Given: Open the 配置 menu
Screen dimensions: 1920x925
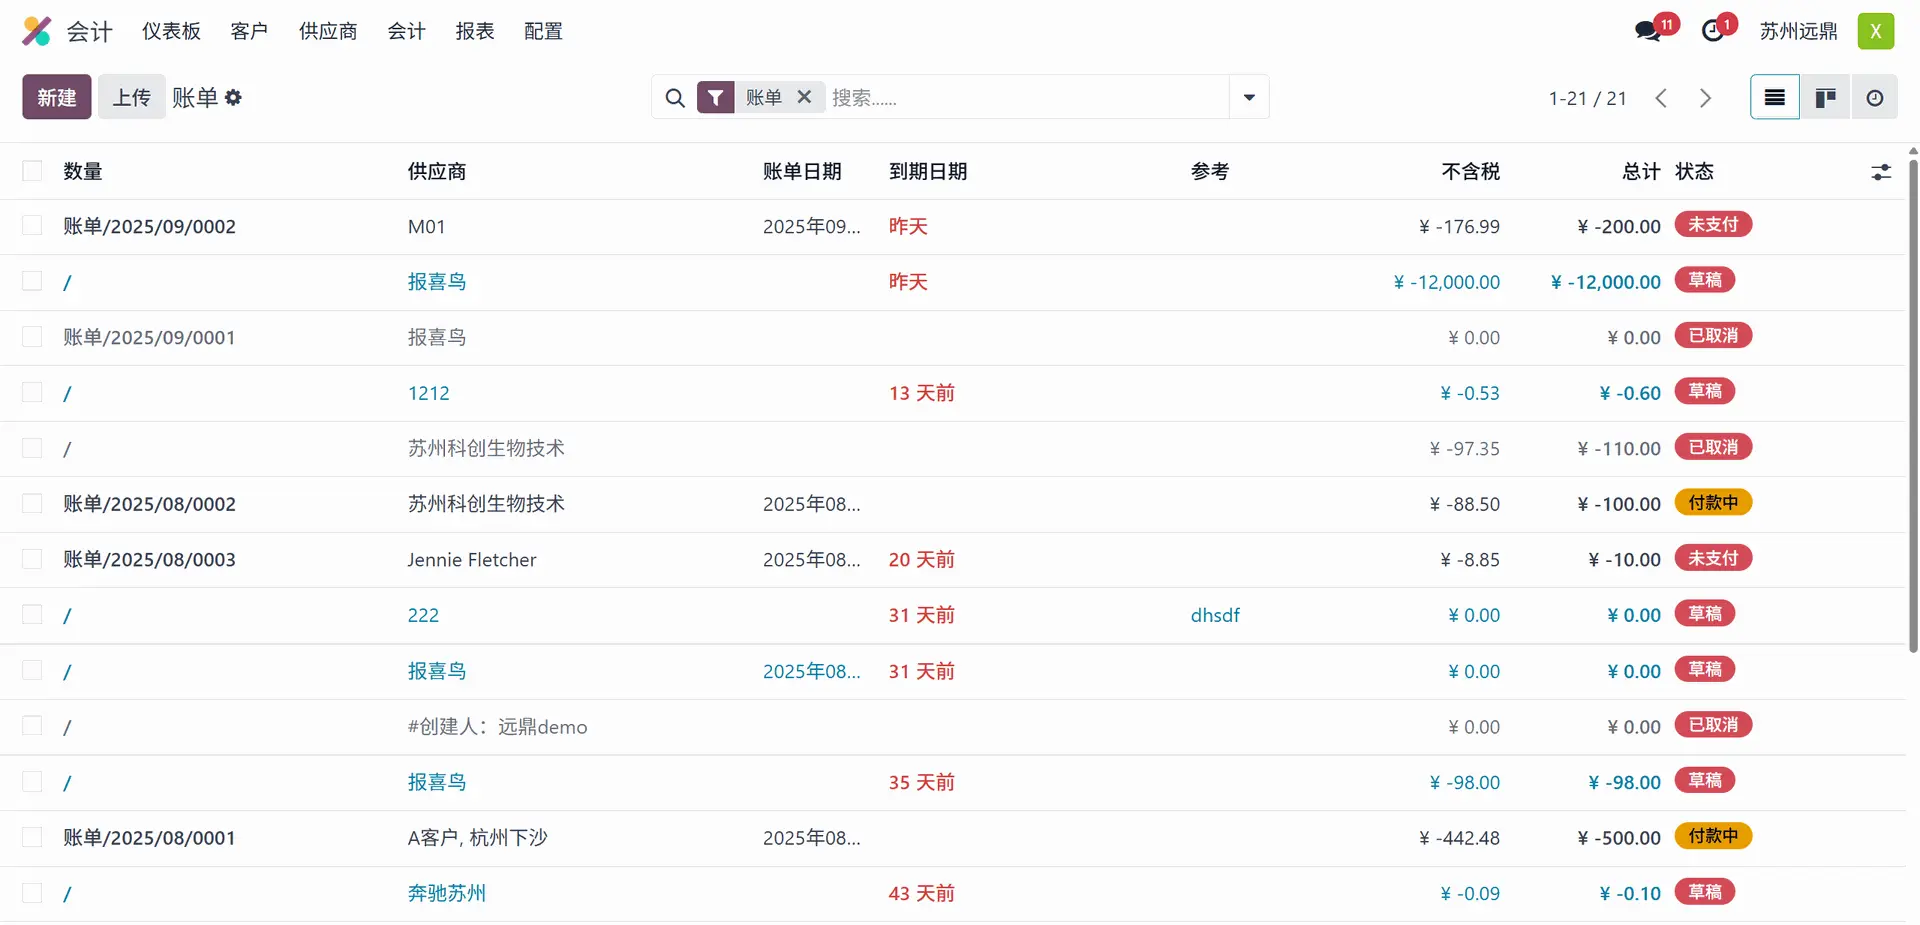Looking at the screenshot, I should click(543, 31).
